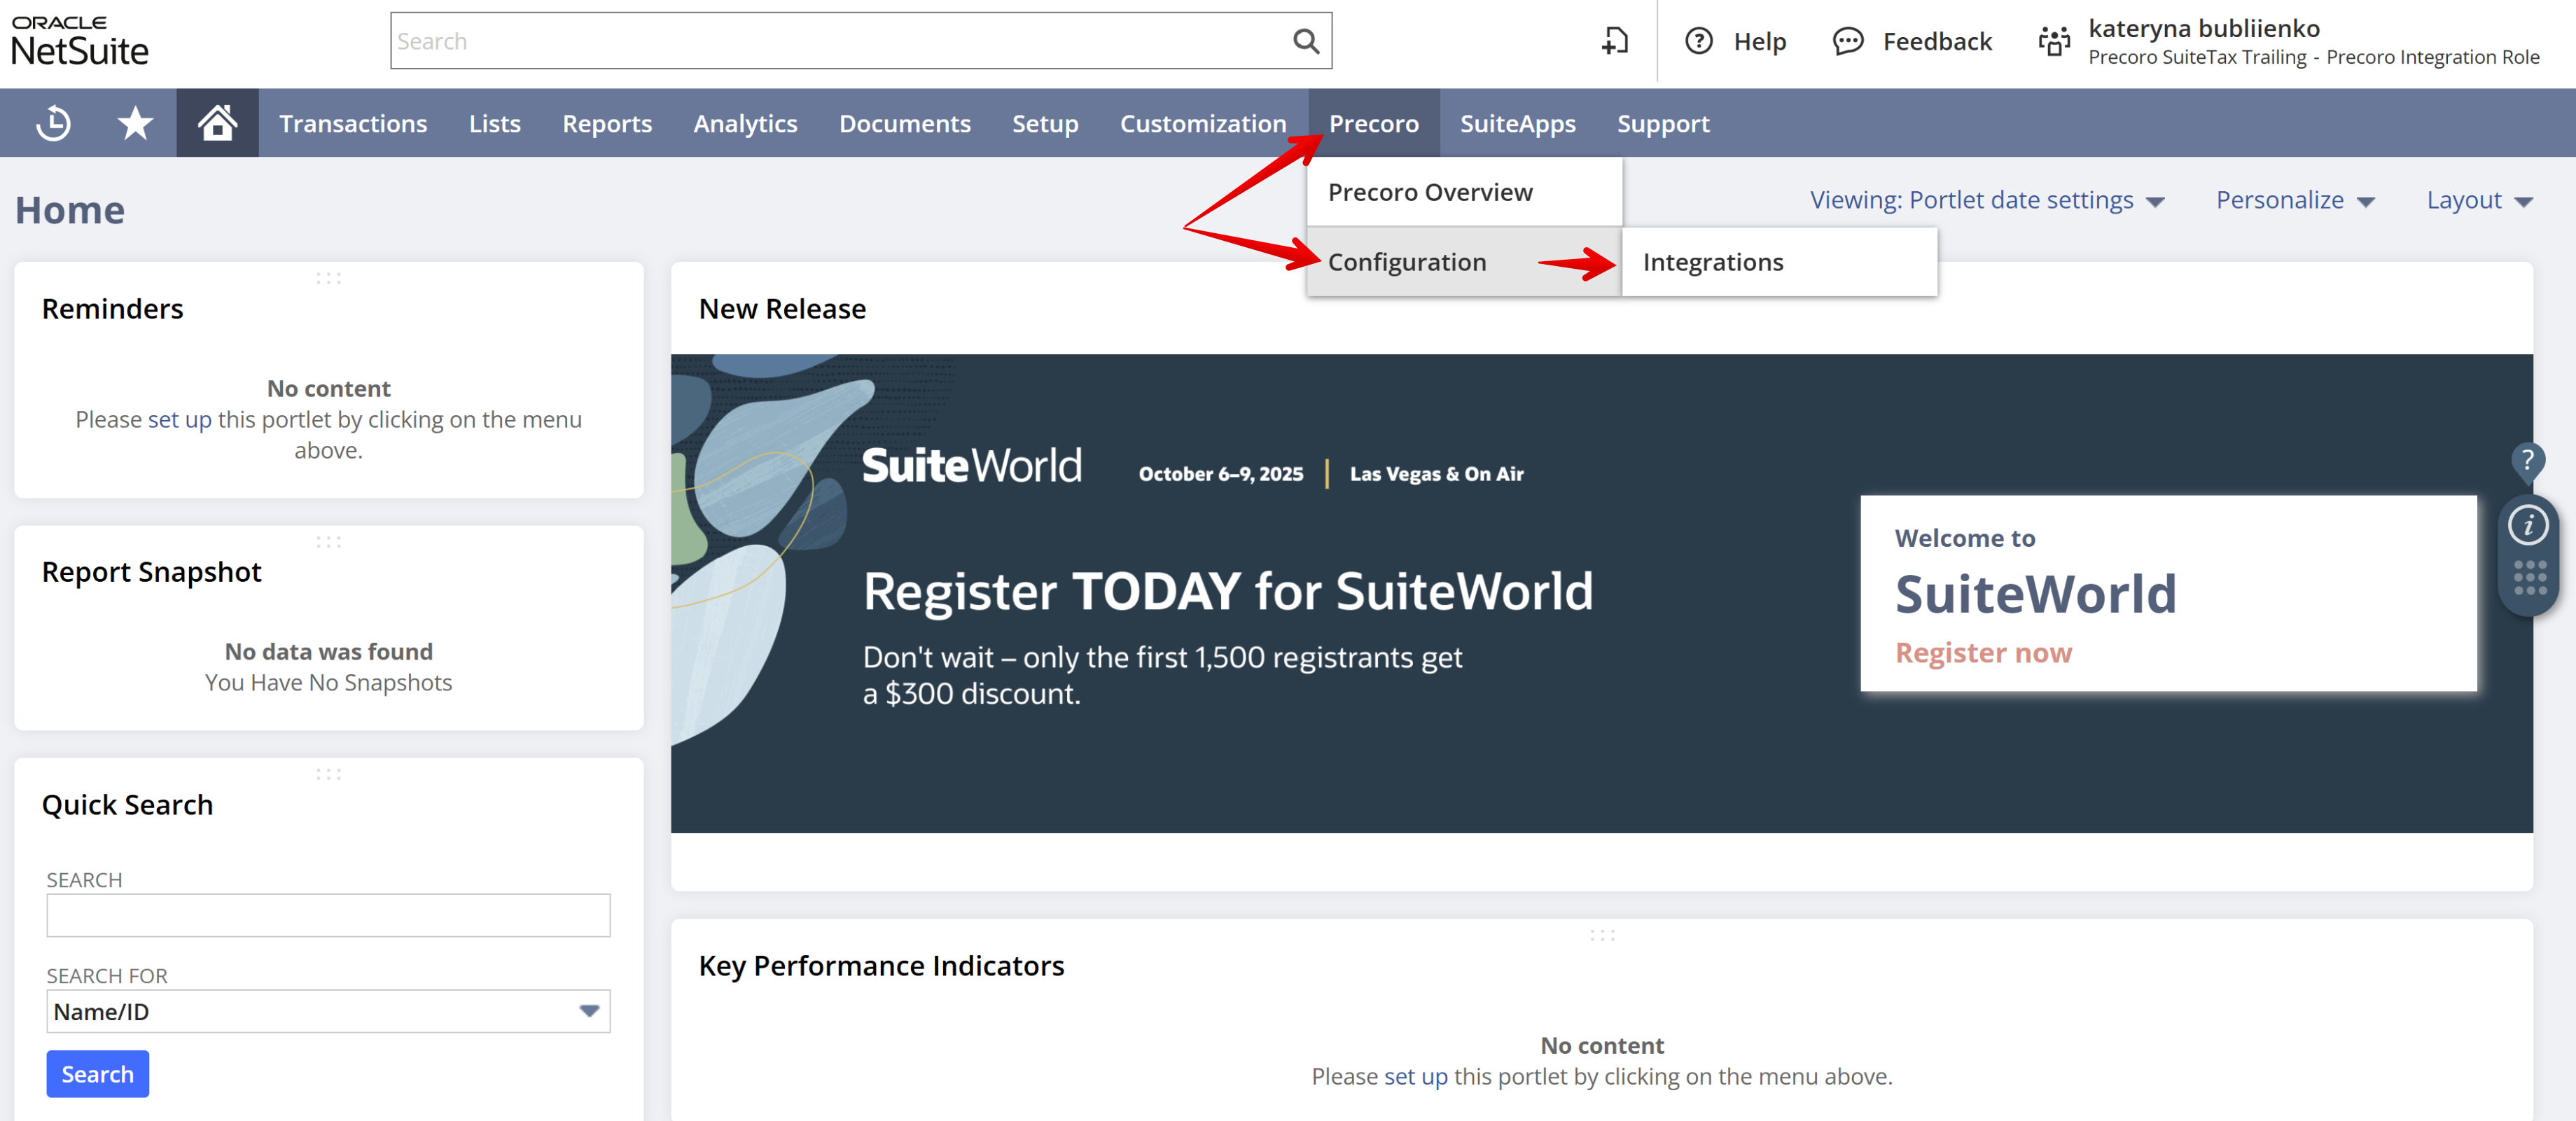Open the Search For Name/ID dropdown
This screenshot has width=2576, height=1121.
[x=328, y=1011]
